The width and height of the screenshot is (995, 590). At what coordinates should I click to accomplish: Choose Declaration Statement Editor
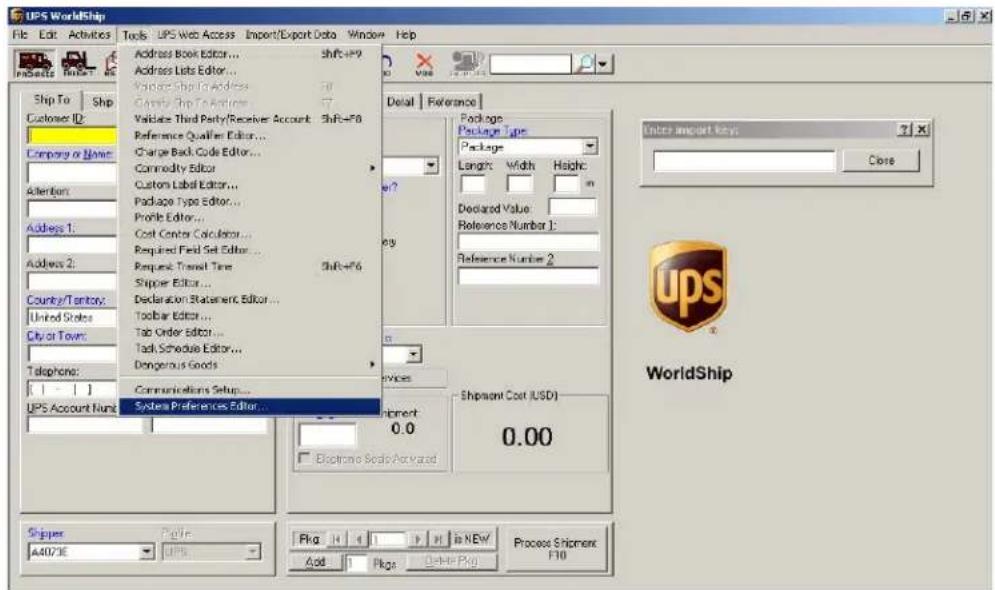point(250,299)
